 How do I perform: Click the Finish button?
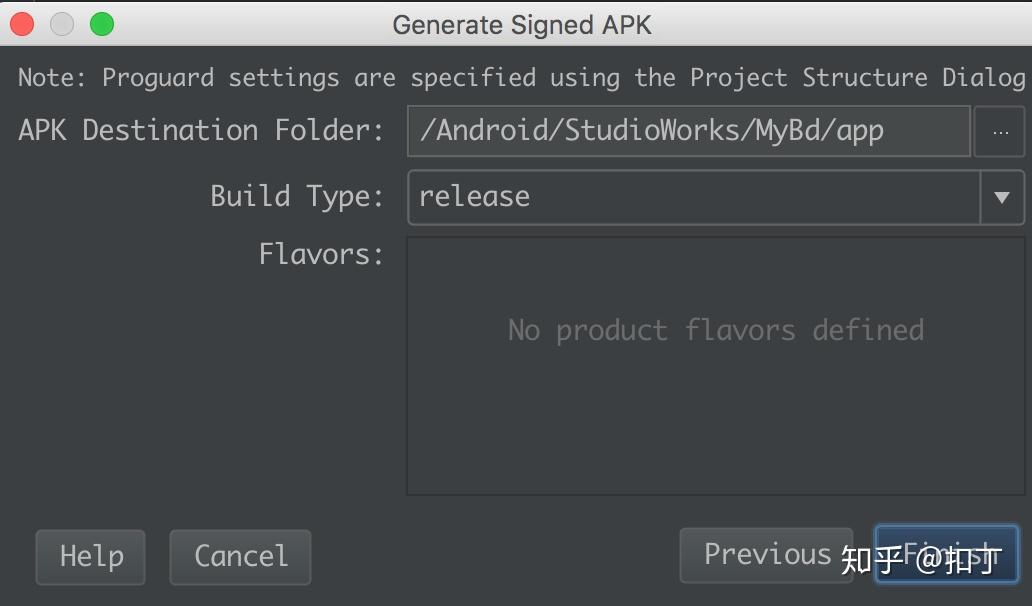947,555
